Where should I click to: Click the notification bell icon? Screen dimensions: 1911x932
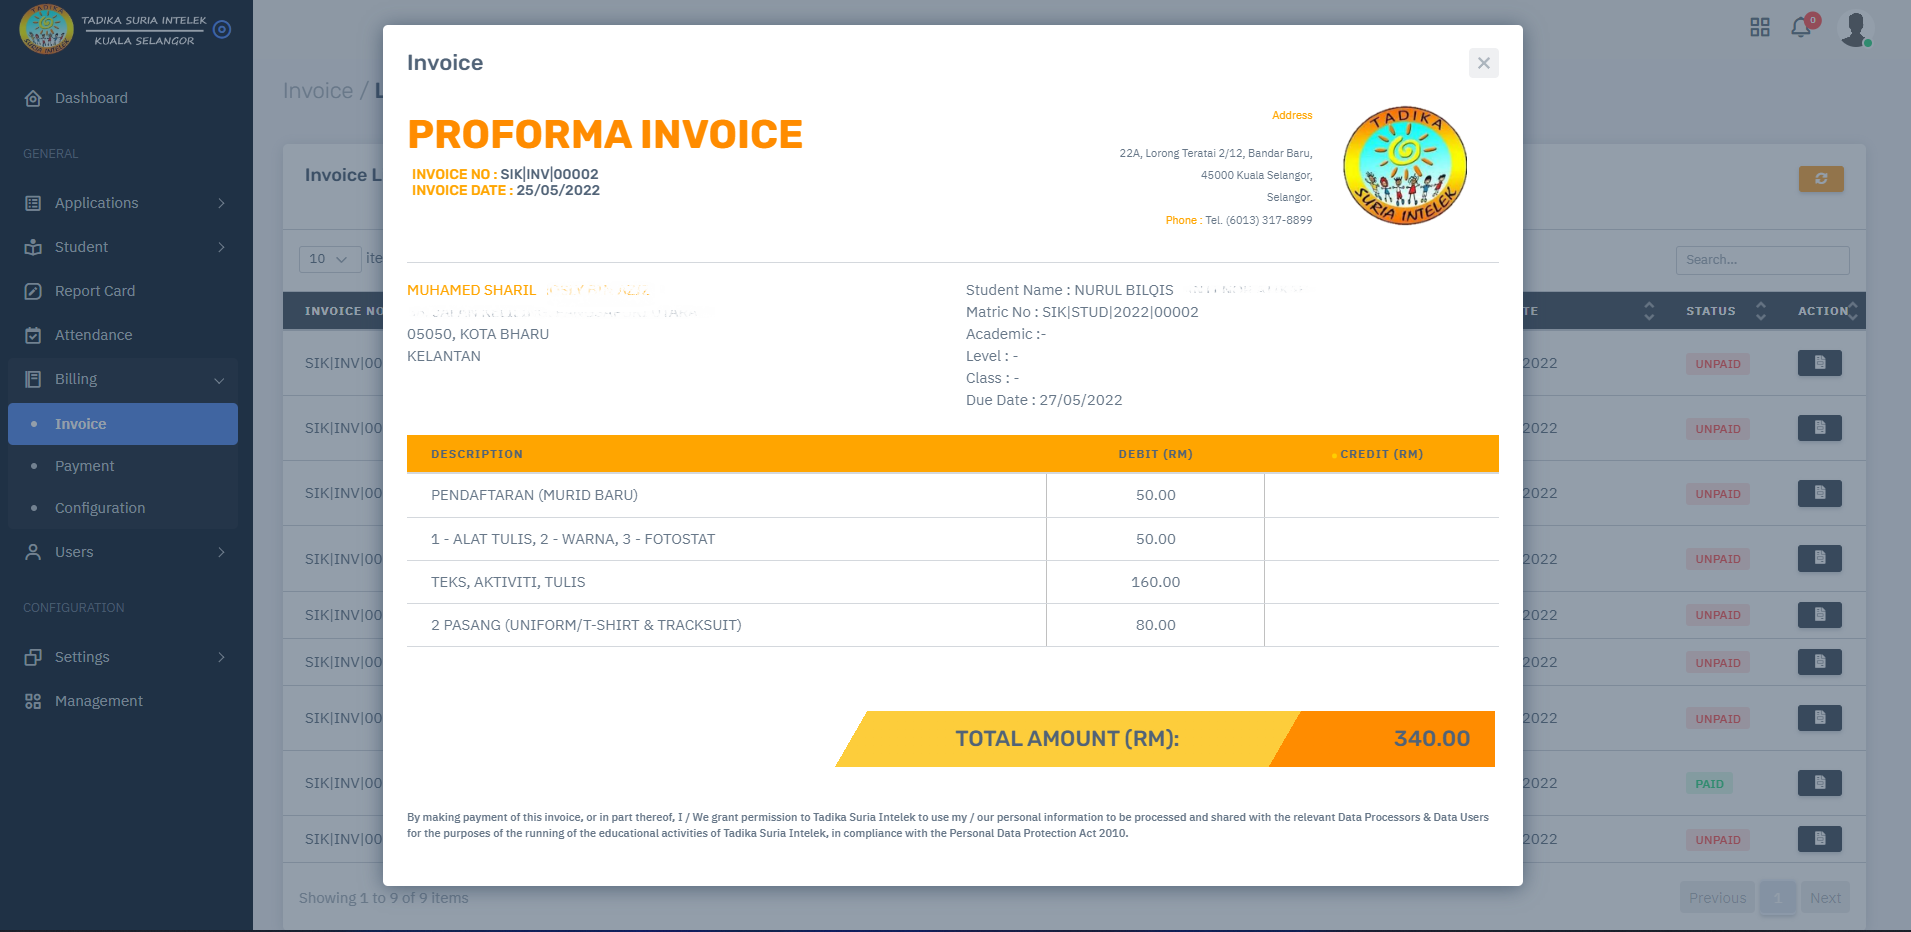coord(1801,27)
